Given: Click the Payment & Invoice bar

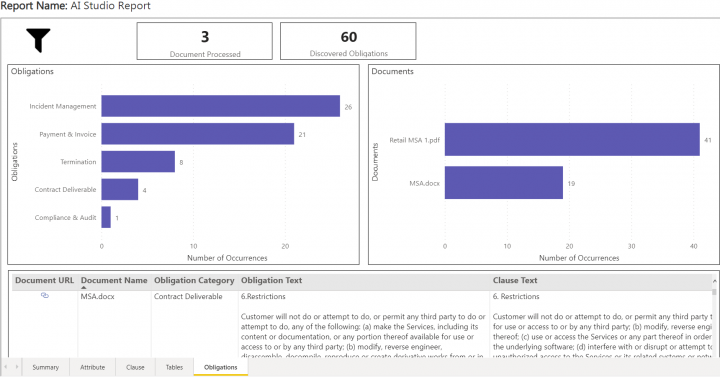Looking at the screenshot, I should click(x=197, y=134).
